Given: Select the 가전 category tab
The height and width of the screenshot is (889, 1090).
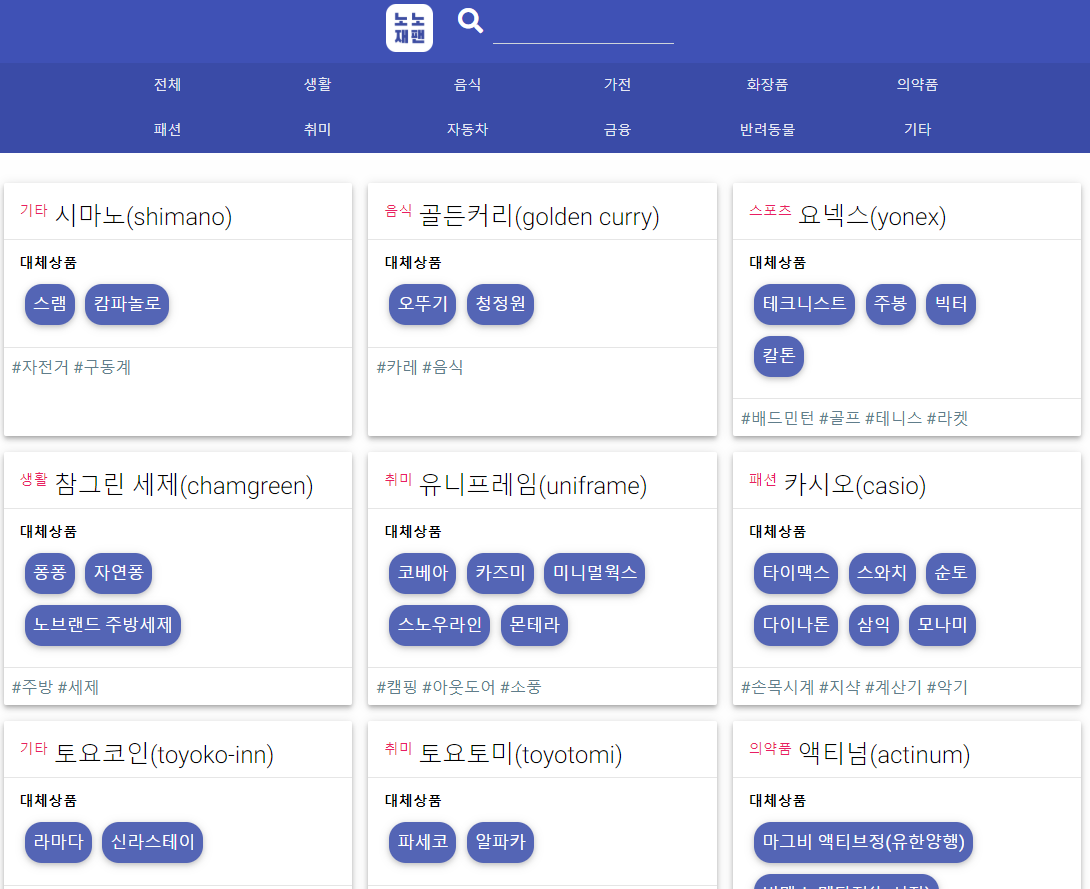Looking at the screenshot, I should tap(617, 85).
